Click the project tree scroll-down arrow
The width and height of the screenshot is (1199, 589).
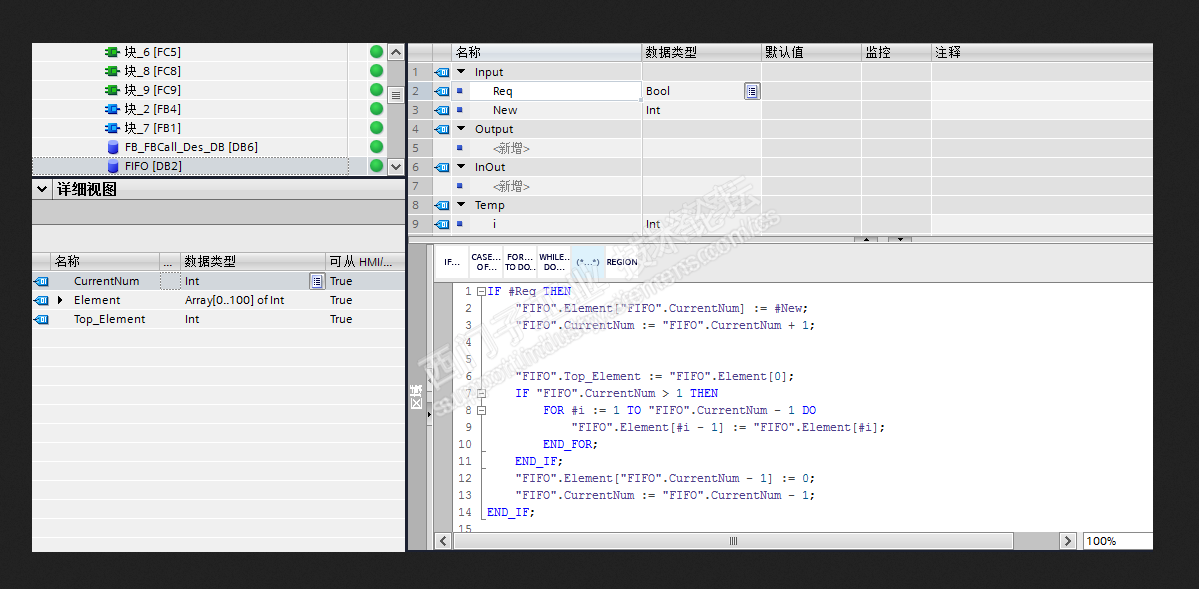click(395, 166)
